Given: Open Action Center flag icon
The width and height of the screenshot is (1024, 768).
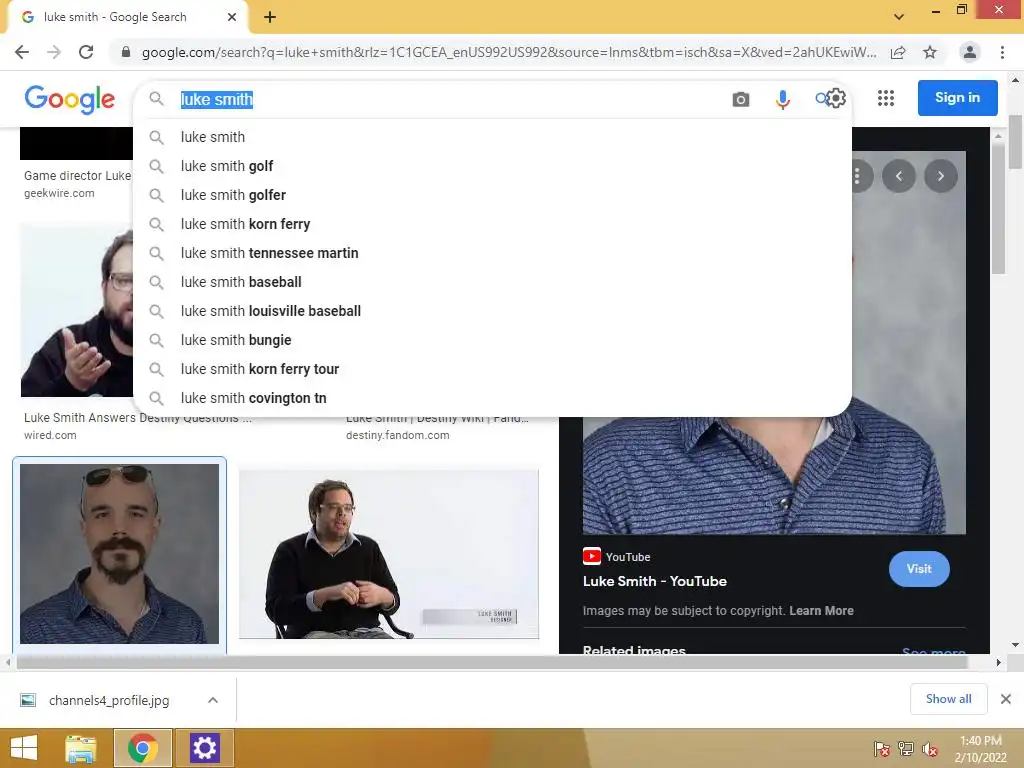Looking at the screenshot, I should pyautogui.click(x=881, y=749).
